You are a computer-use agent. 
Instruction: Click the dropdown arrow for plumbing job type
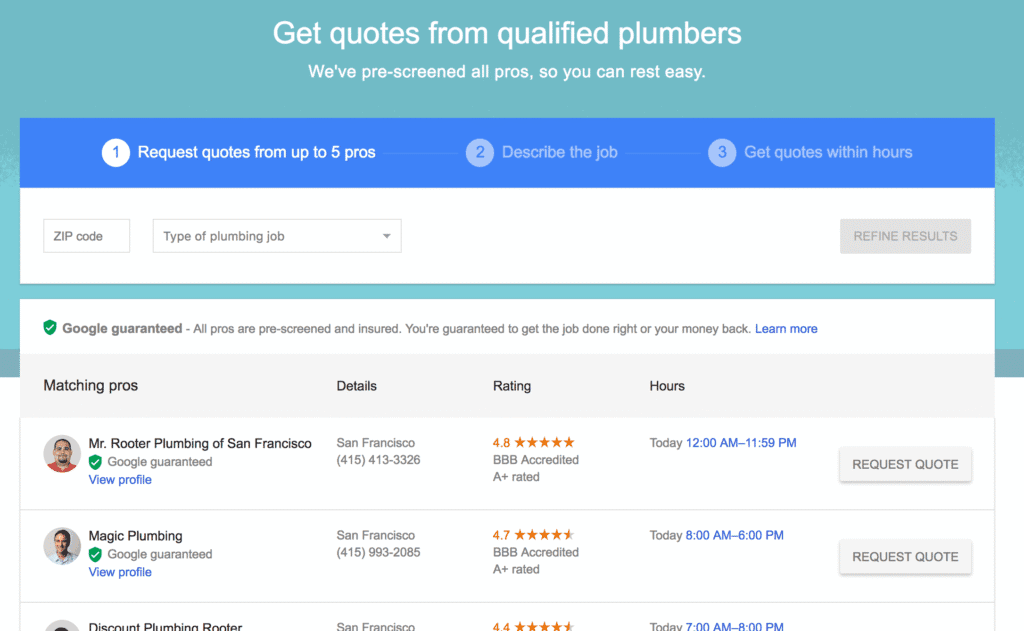coord(386,235)
